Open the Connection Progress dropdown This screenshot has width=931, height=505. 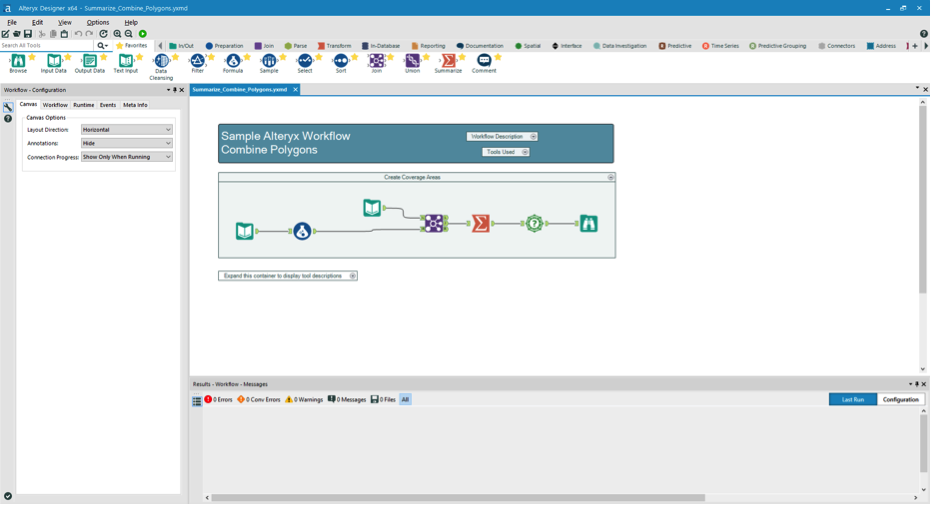(x=126, y=157)
